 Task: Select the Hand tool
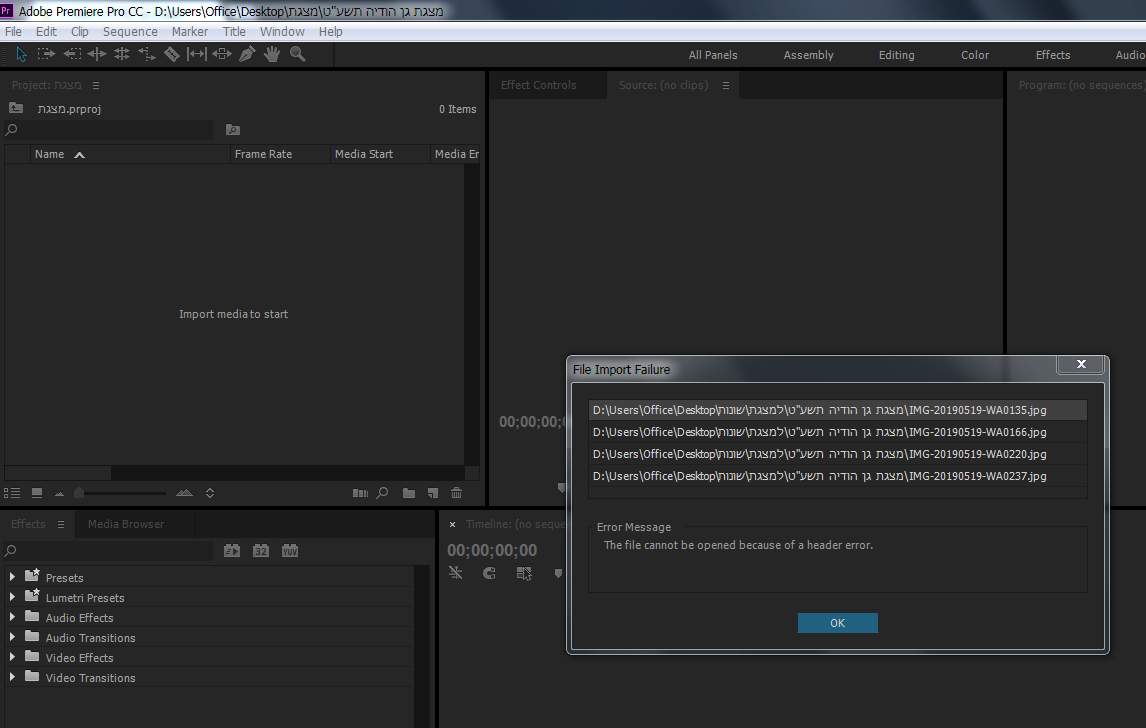[x=272, y=54]
